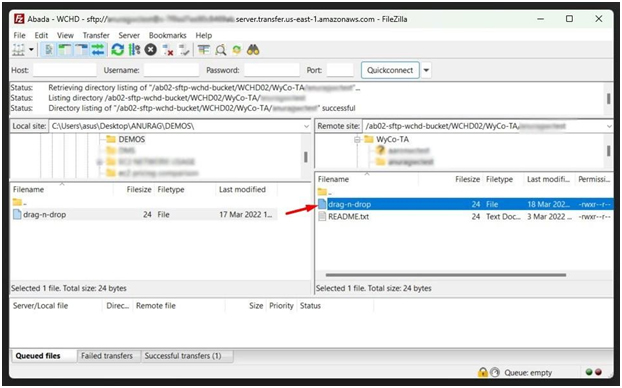This screenshot has width=622, height=388.
Task: Open the View menu
Action: pos(65,35)
